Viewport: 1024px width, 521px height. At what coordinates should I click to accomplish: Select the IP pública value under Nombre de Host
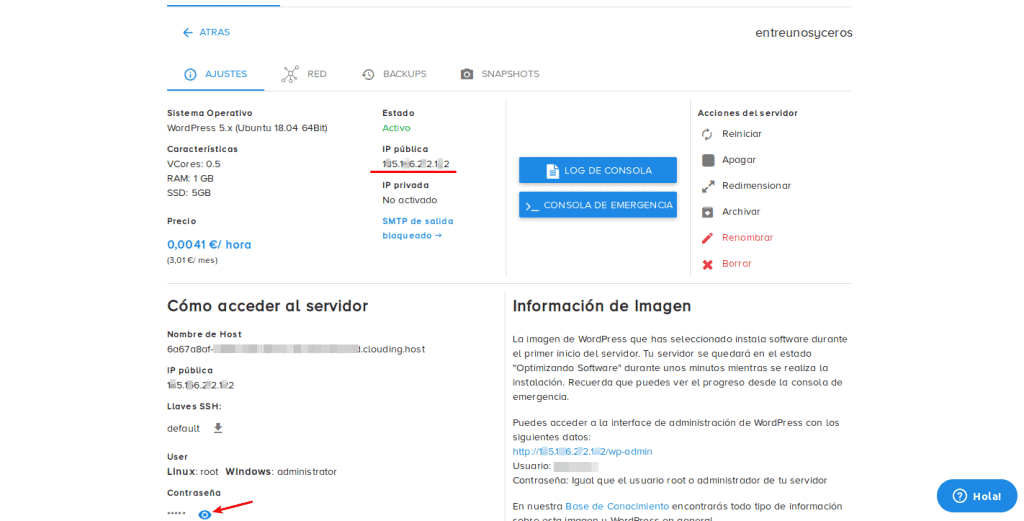[x=200, y=385]
